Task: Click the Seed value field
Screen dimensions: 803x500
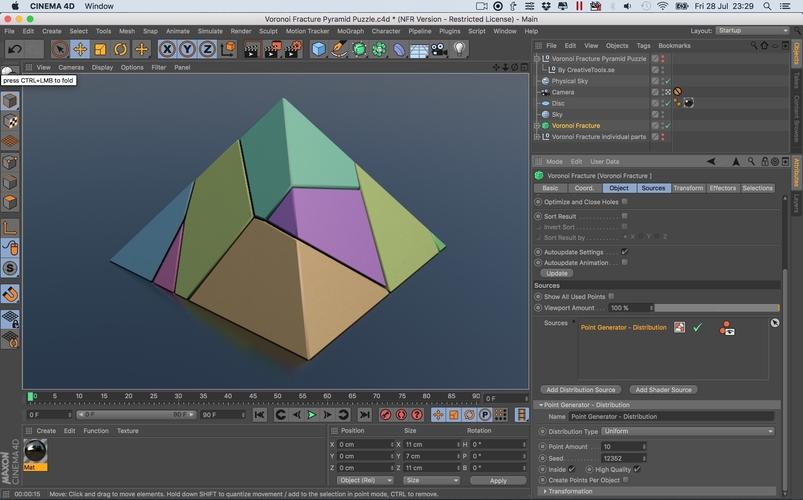Action: 623,458
